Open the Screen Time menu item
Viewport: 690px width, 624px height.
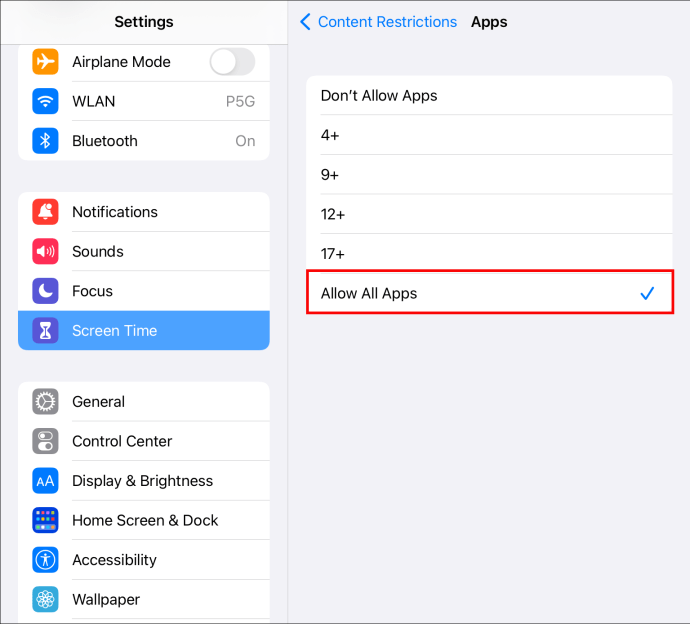pos(144,331)
